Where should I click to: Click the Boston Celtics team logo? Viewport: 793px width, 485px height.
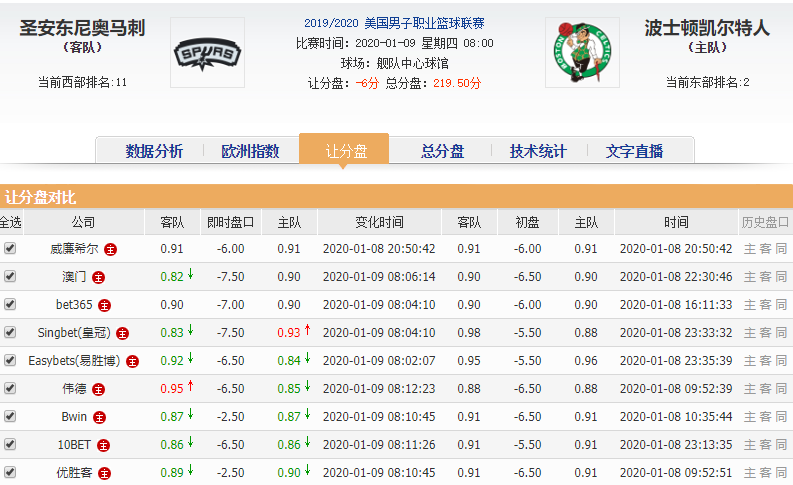click(582, 53)
